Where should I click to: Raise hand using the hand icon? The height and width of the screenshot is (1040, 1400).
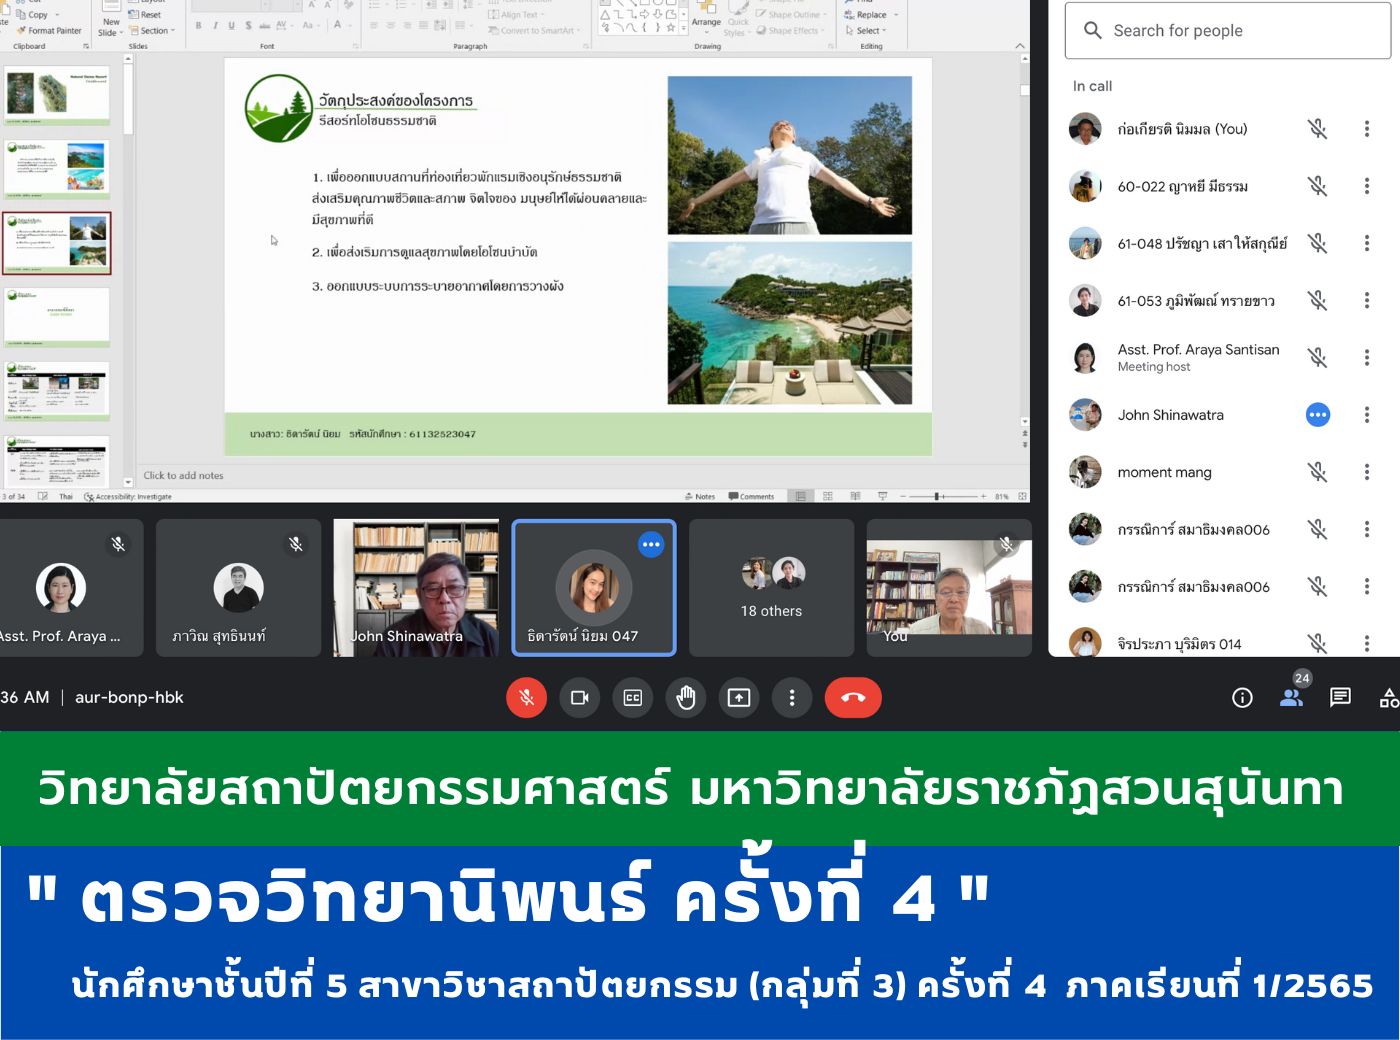click(685, 698)
